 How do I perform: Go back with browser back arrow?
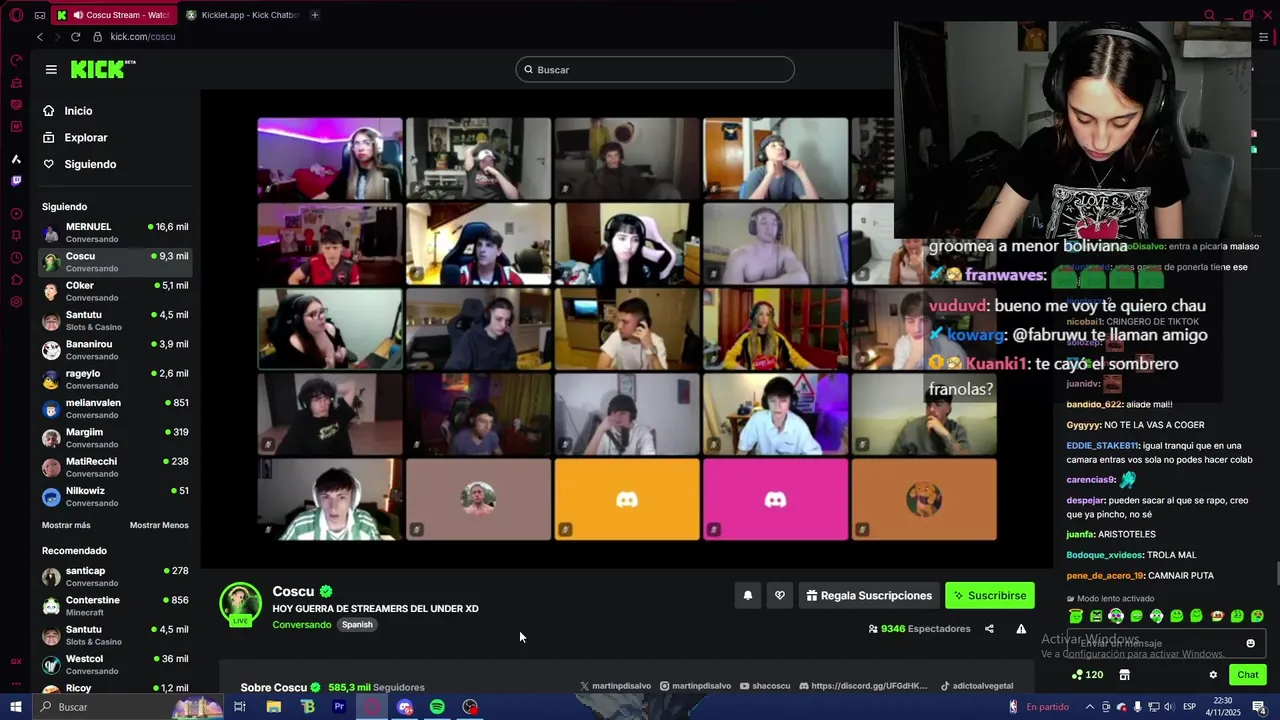(40, 37)
